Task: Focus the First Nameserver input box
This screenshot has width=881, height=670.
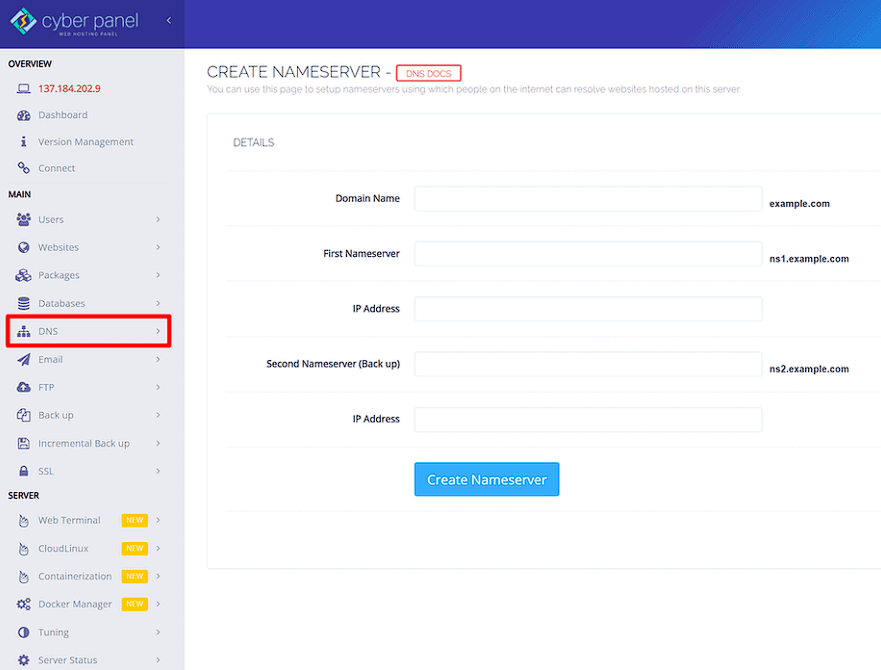Action: coord(587,253)
